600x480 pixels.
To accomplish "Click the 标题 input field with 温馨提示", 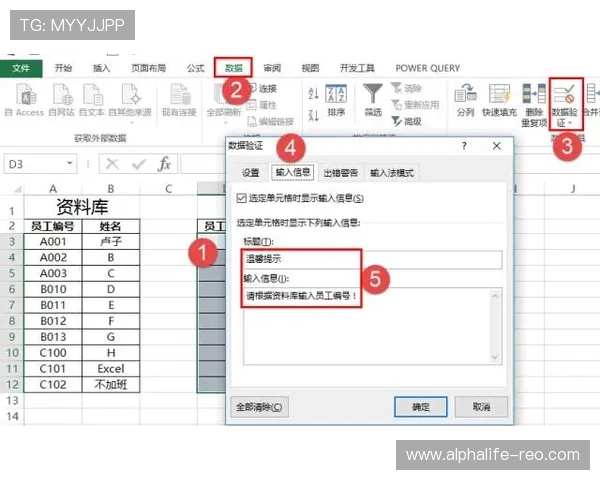I will (372, 260).
